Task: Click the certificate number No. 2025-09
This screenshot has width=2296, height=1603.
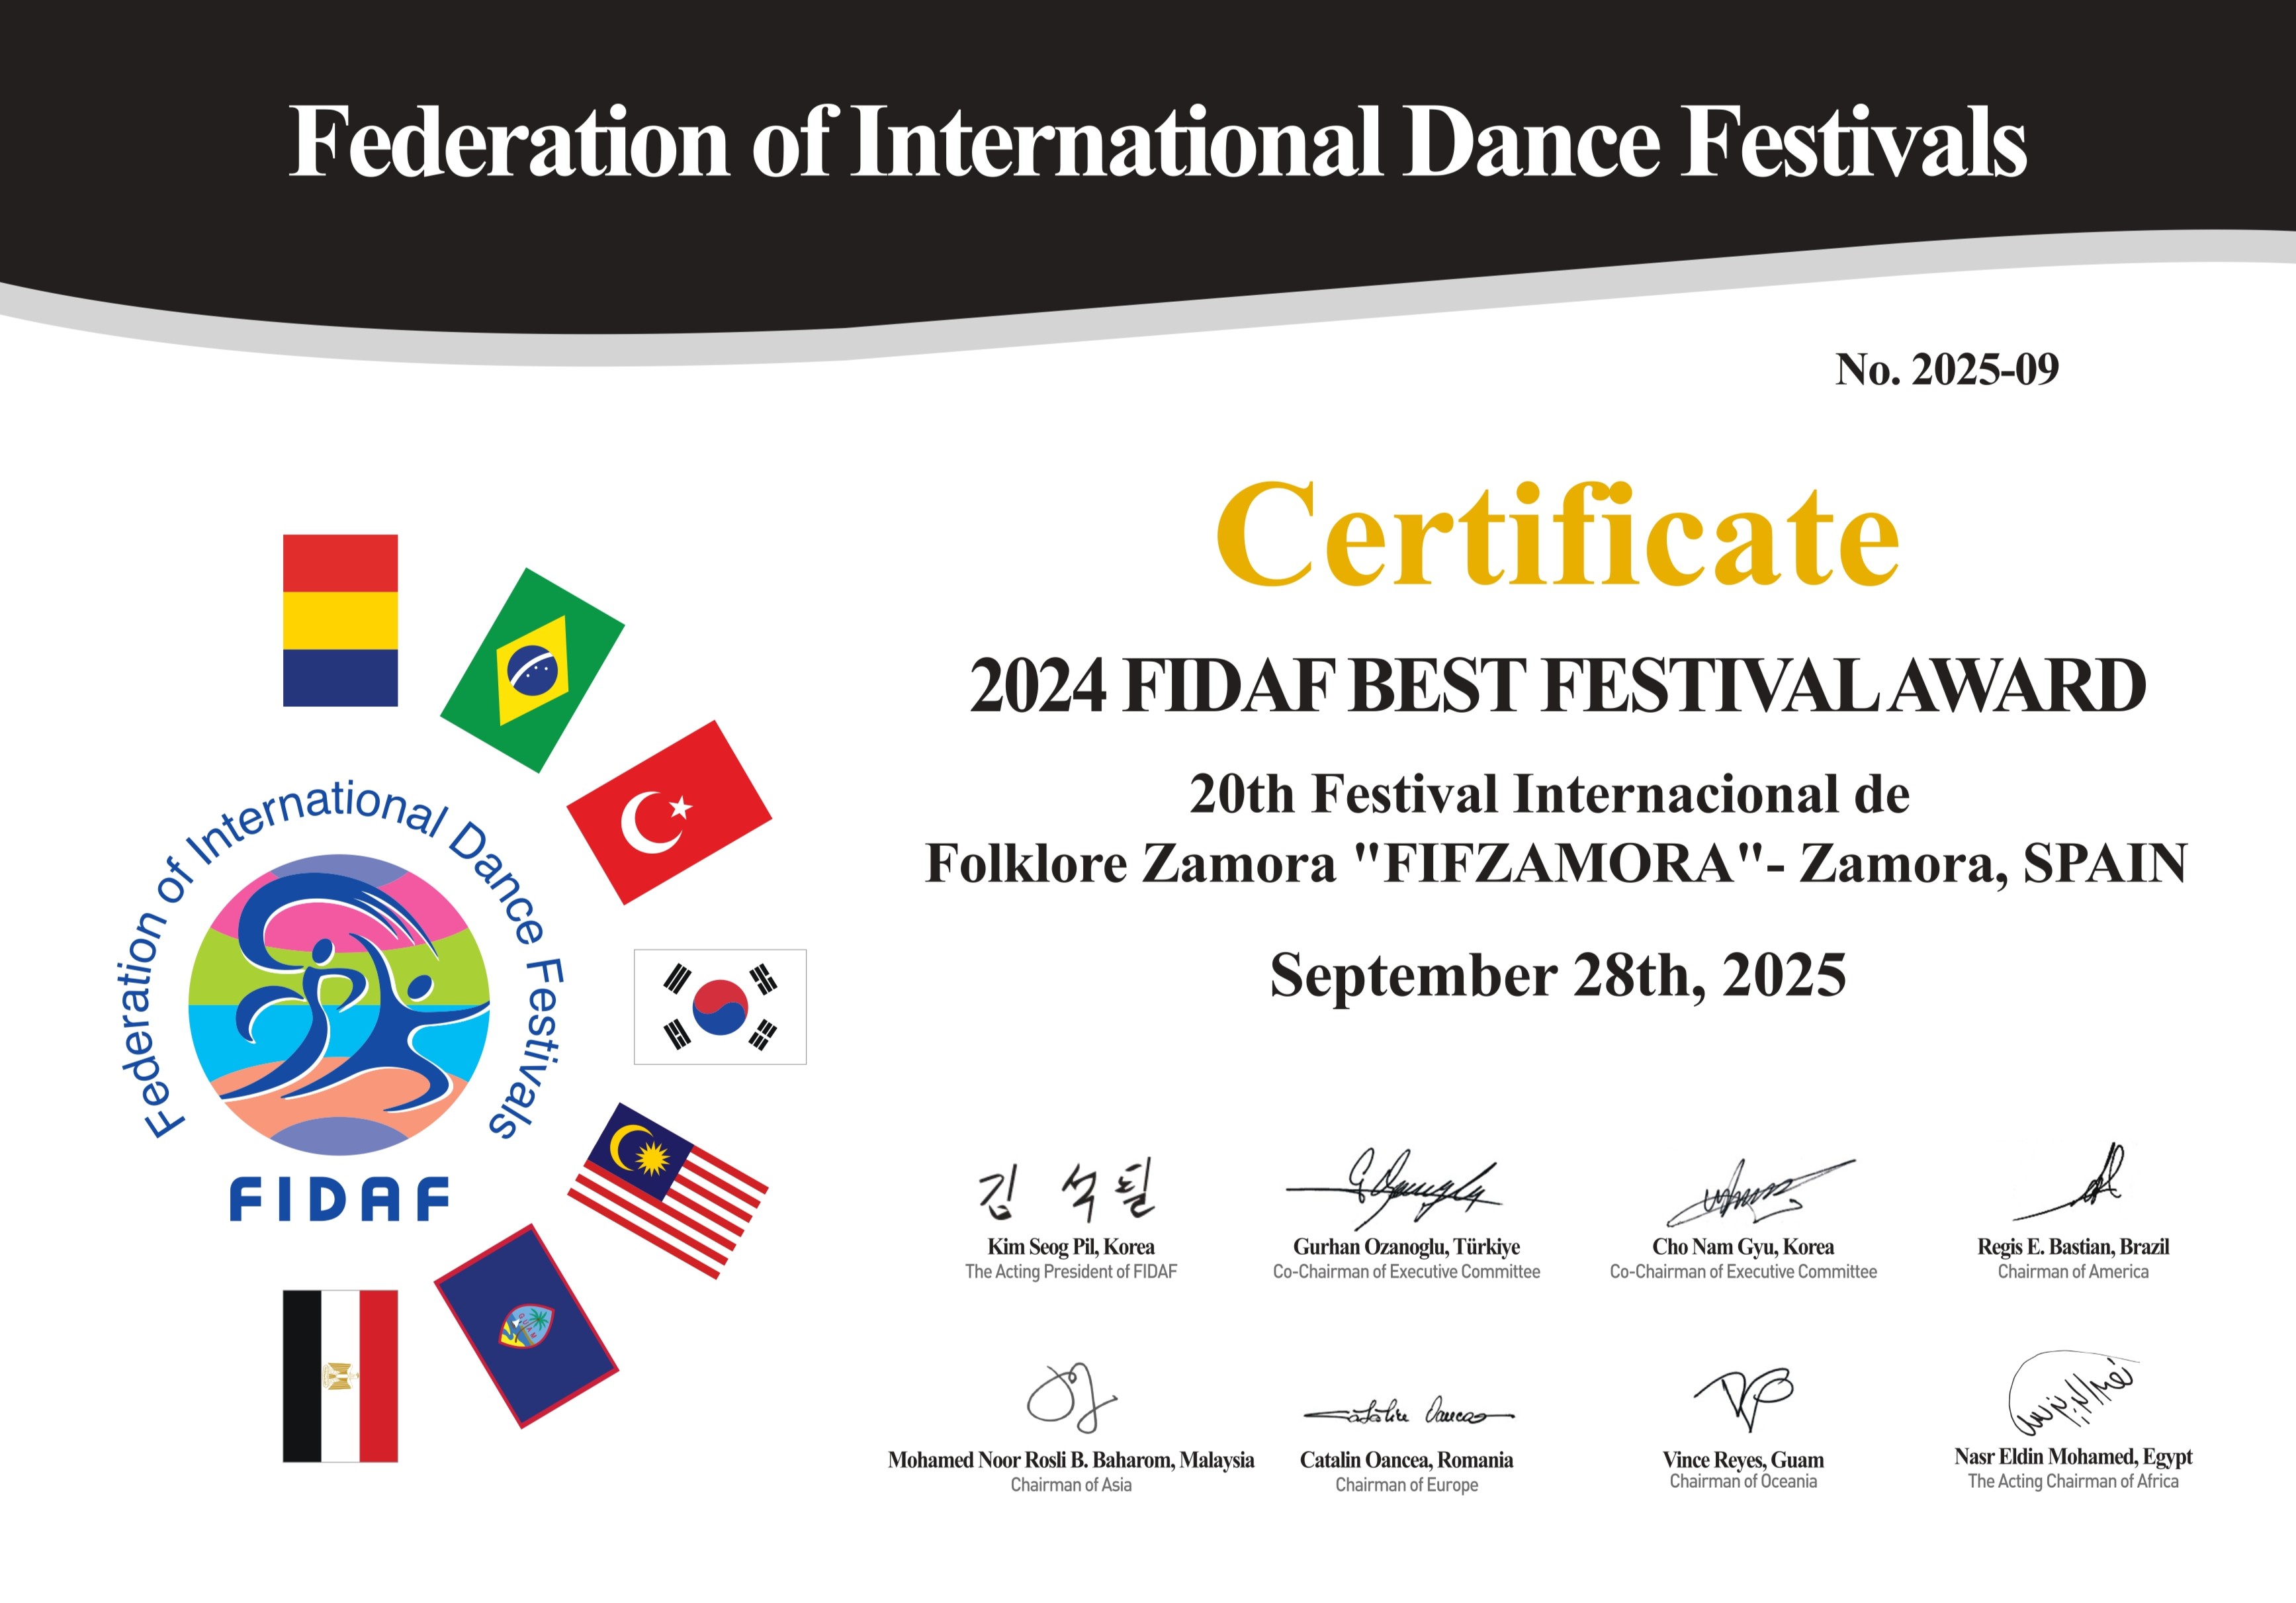Action: pyautogui.click(x=1946, y=369)
